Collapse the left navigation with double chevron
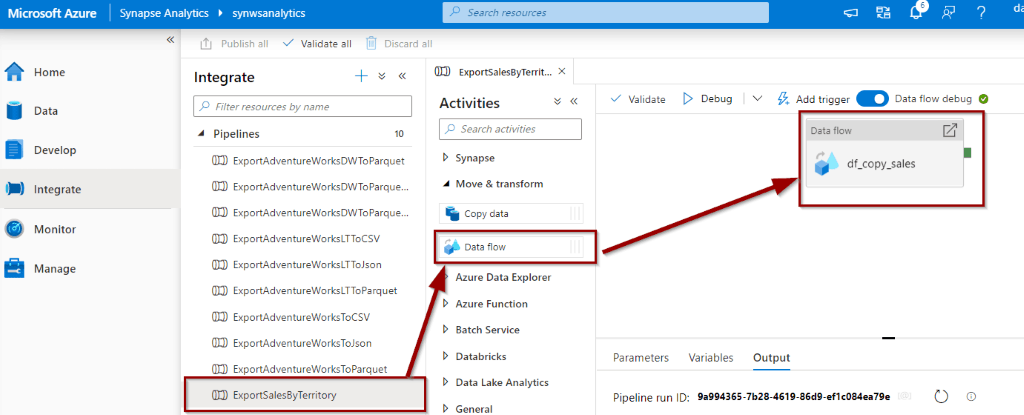This screenshot has width=1024, height=415. click(x=170, y=40)
